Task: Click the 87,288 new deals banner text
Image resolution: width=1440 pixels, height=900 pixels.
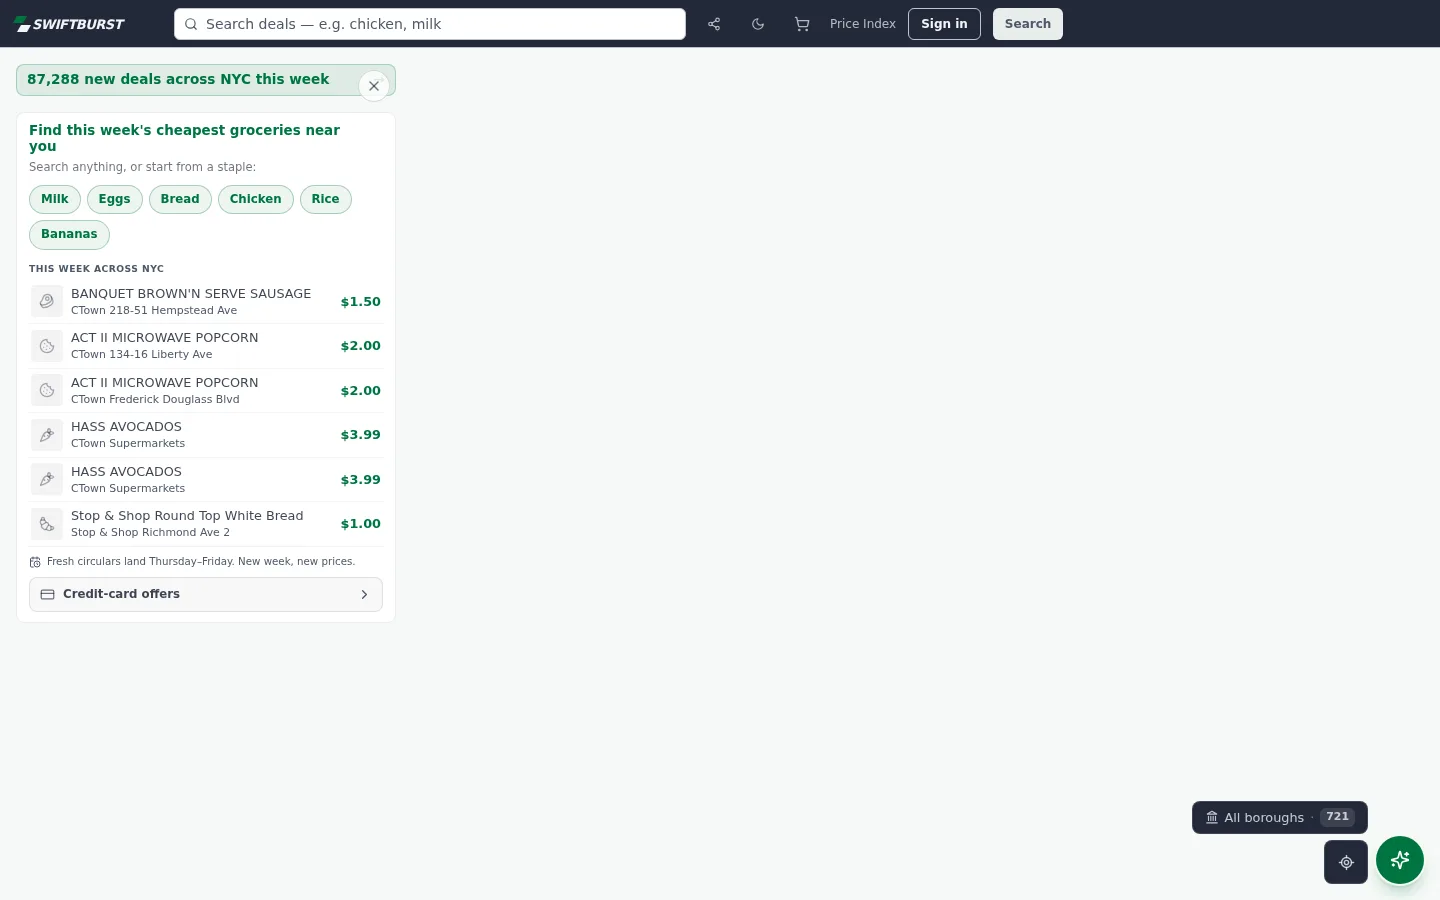Action: coord(178,79)
